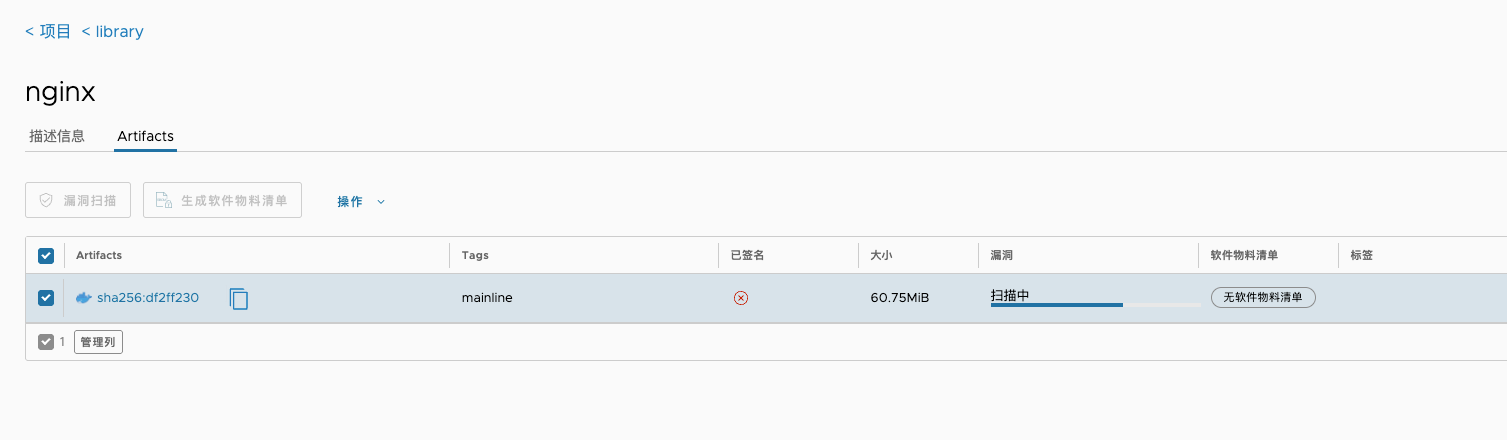The width and height of the screenshot is (1507, 440).
Task: Click the document icon on 生成软件物料清单
Action: coord(162,201)
